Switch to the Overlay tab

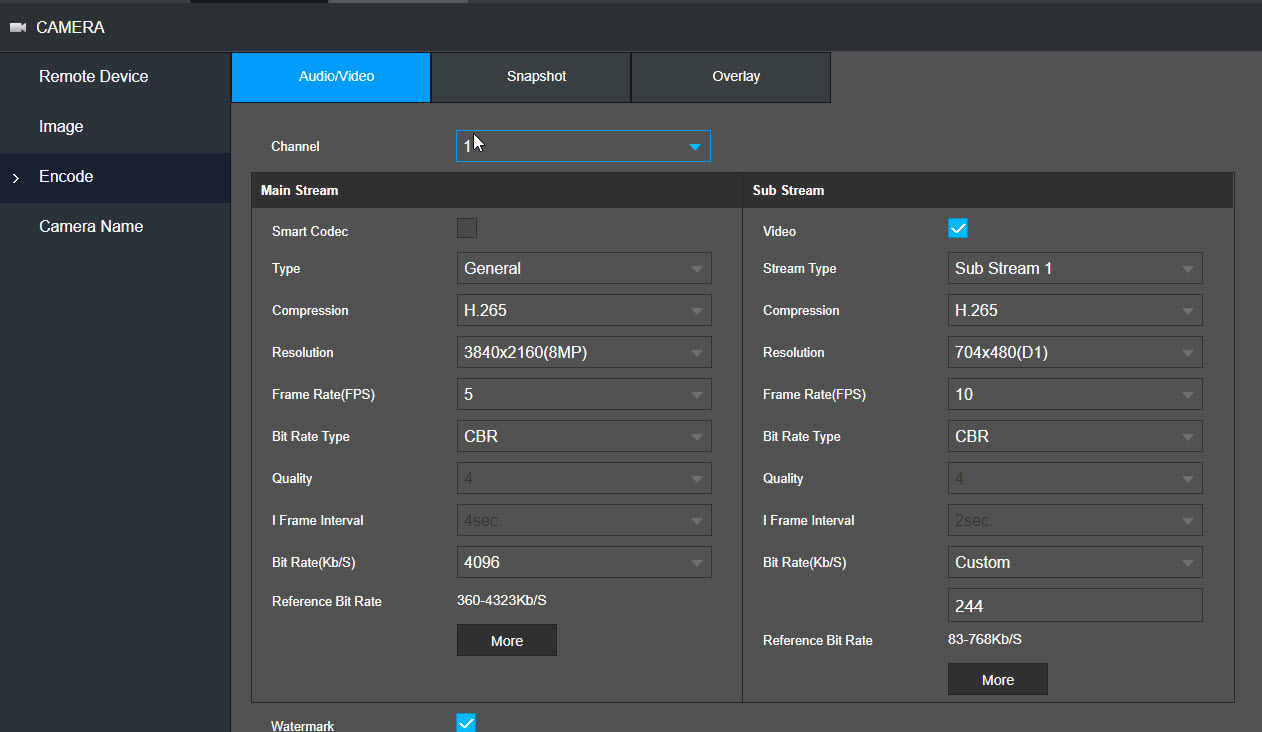pos(731,77)
